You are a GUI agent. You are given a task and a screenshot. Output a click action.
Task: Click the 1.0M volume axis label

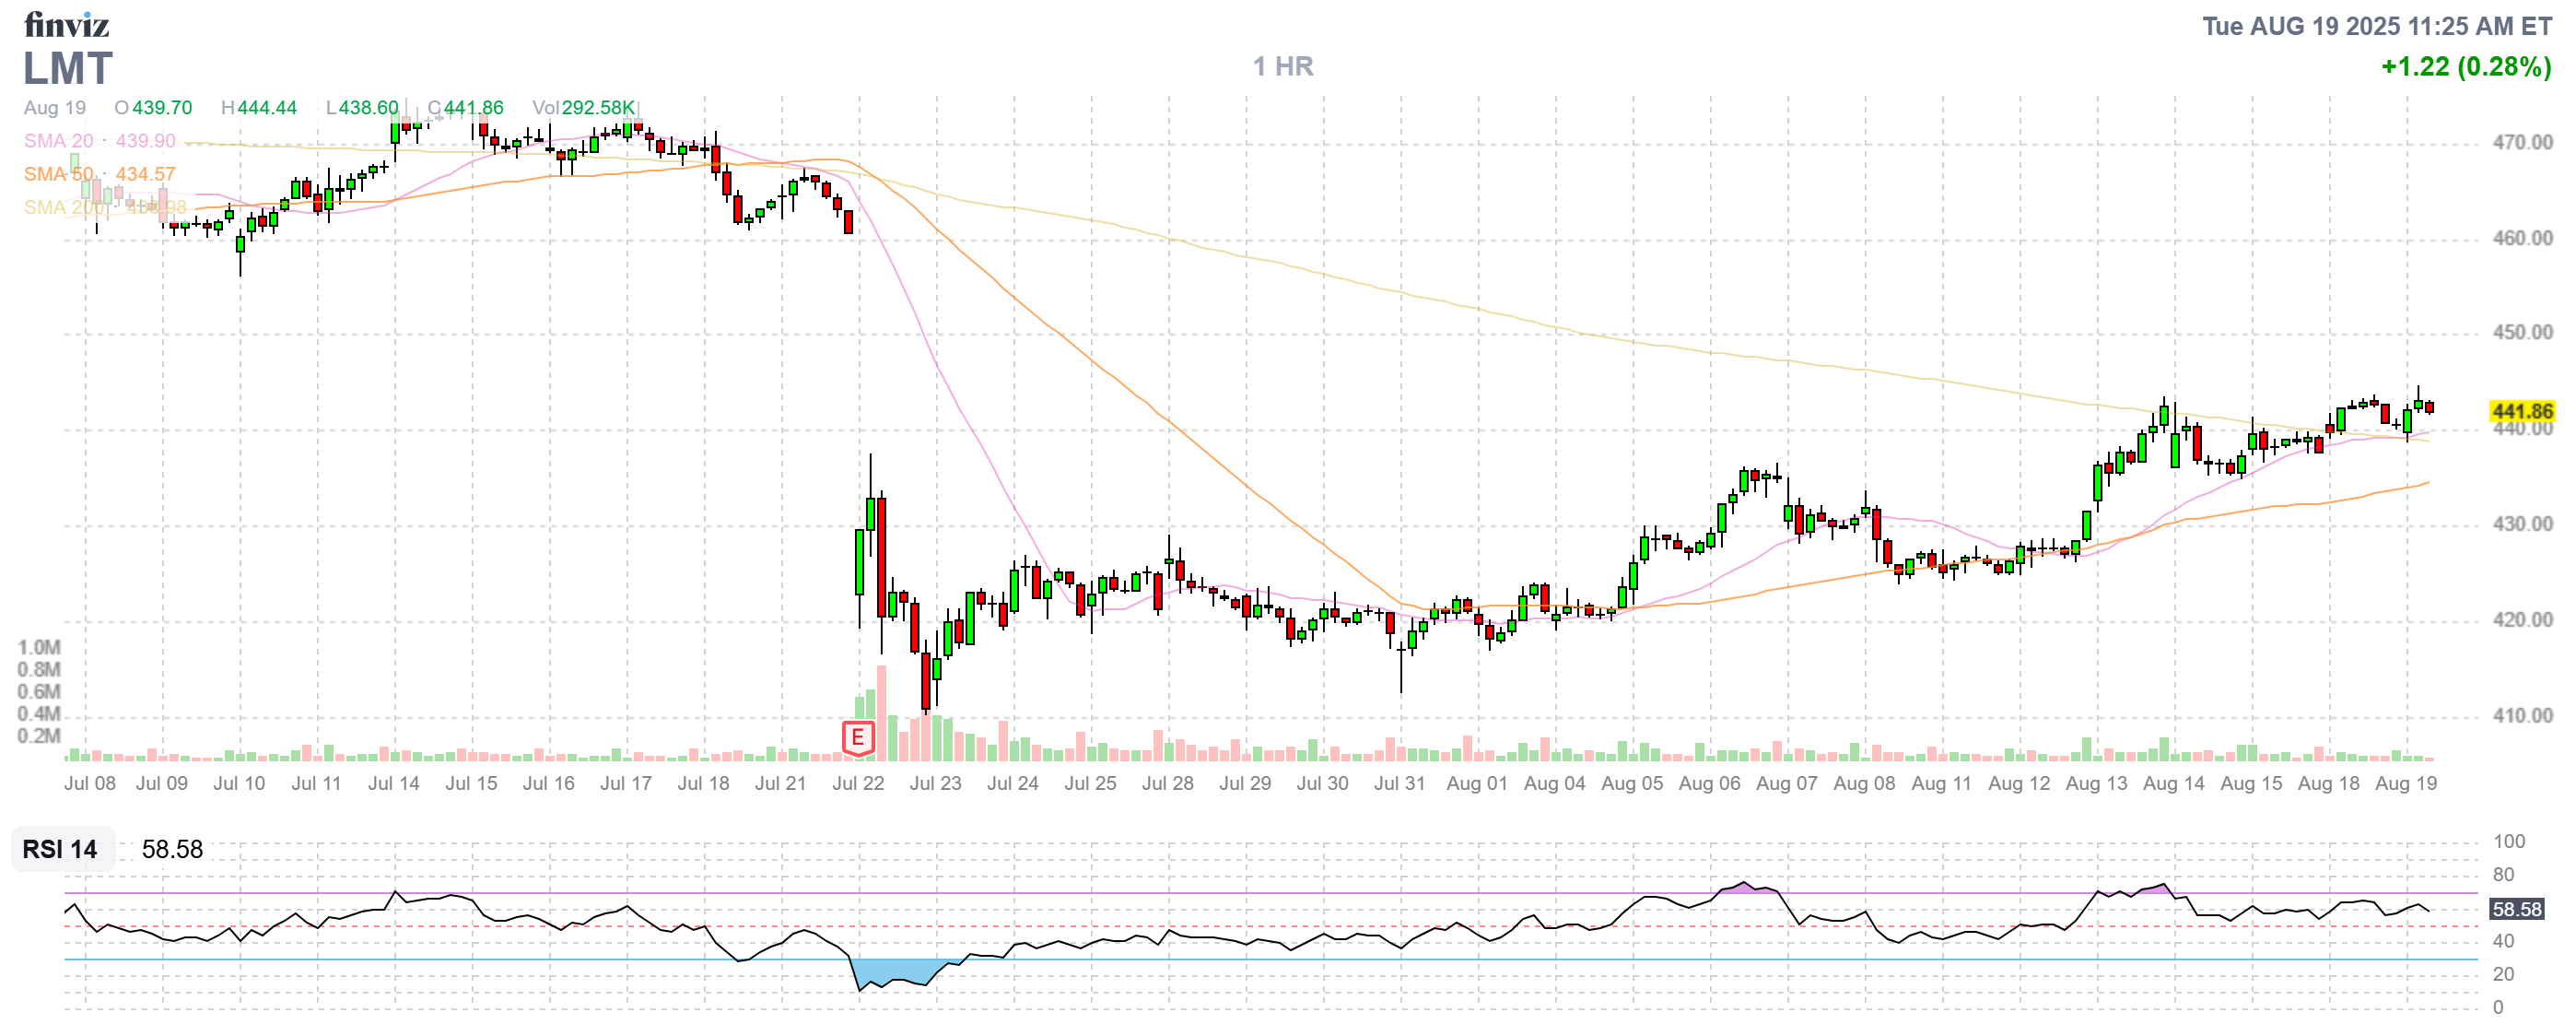pyautogui.click(x=39, y=647)
